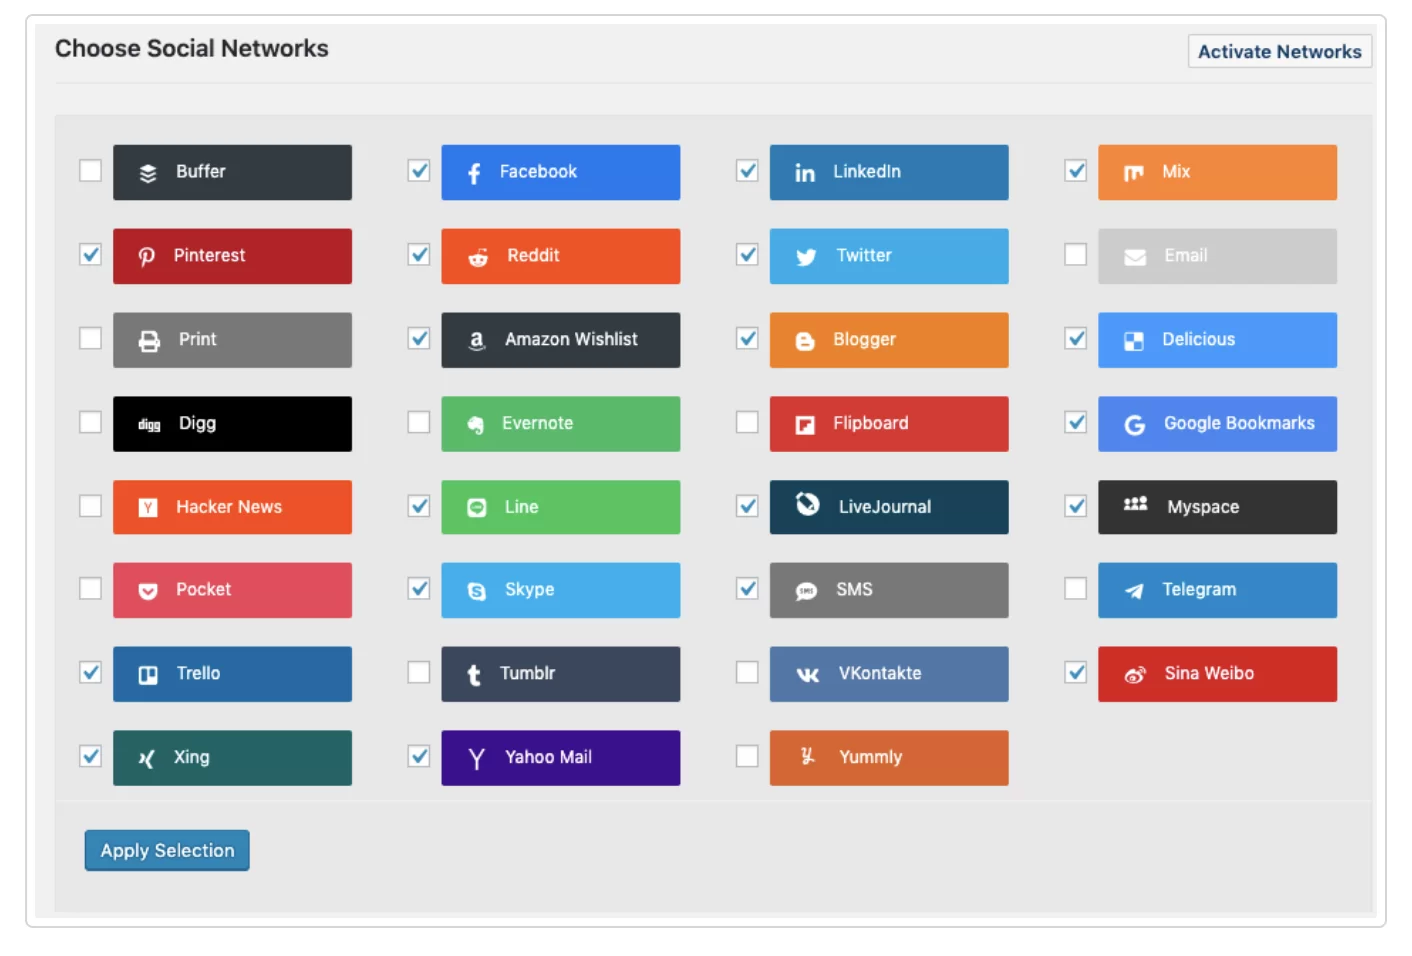This screenshot has width=1412, height=956.
Task: Tick the VKontakte checkbox
Action: click(747, 673)
